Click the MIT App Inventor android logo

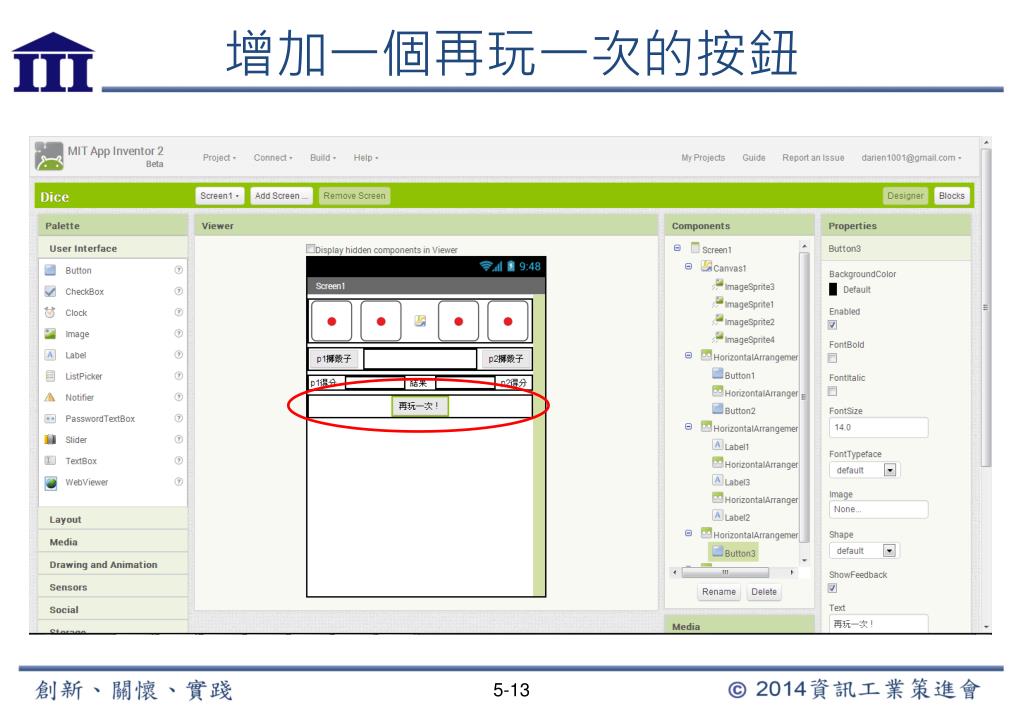pos(49,156)
